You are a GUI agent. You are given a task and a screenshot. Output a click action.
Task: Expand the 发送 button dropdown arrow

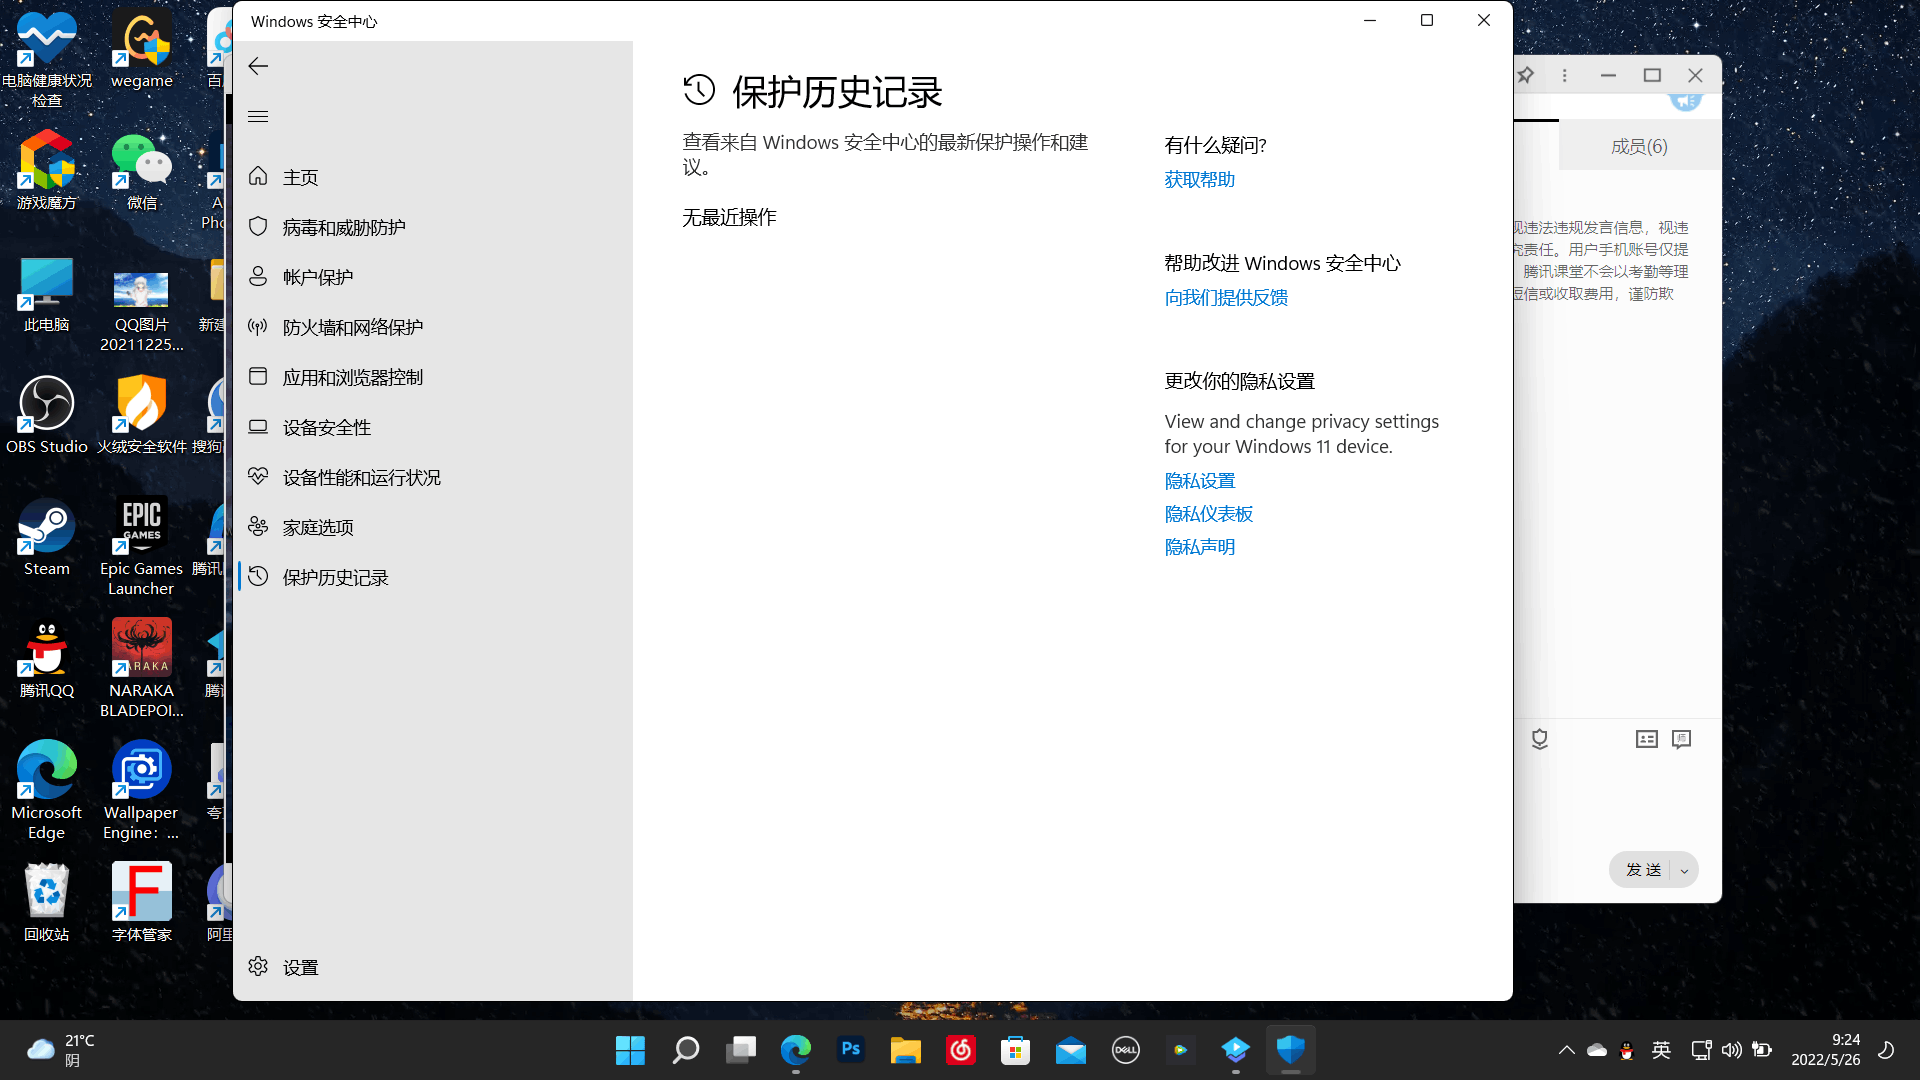point(1684,870)
